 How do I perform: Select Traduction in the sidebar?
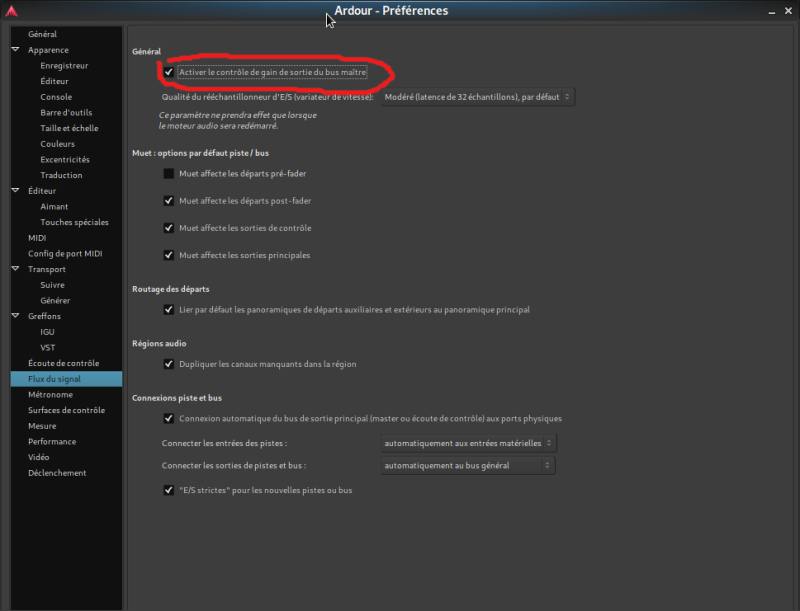click(61, 175)
